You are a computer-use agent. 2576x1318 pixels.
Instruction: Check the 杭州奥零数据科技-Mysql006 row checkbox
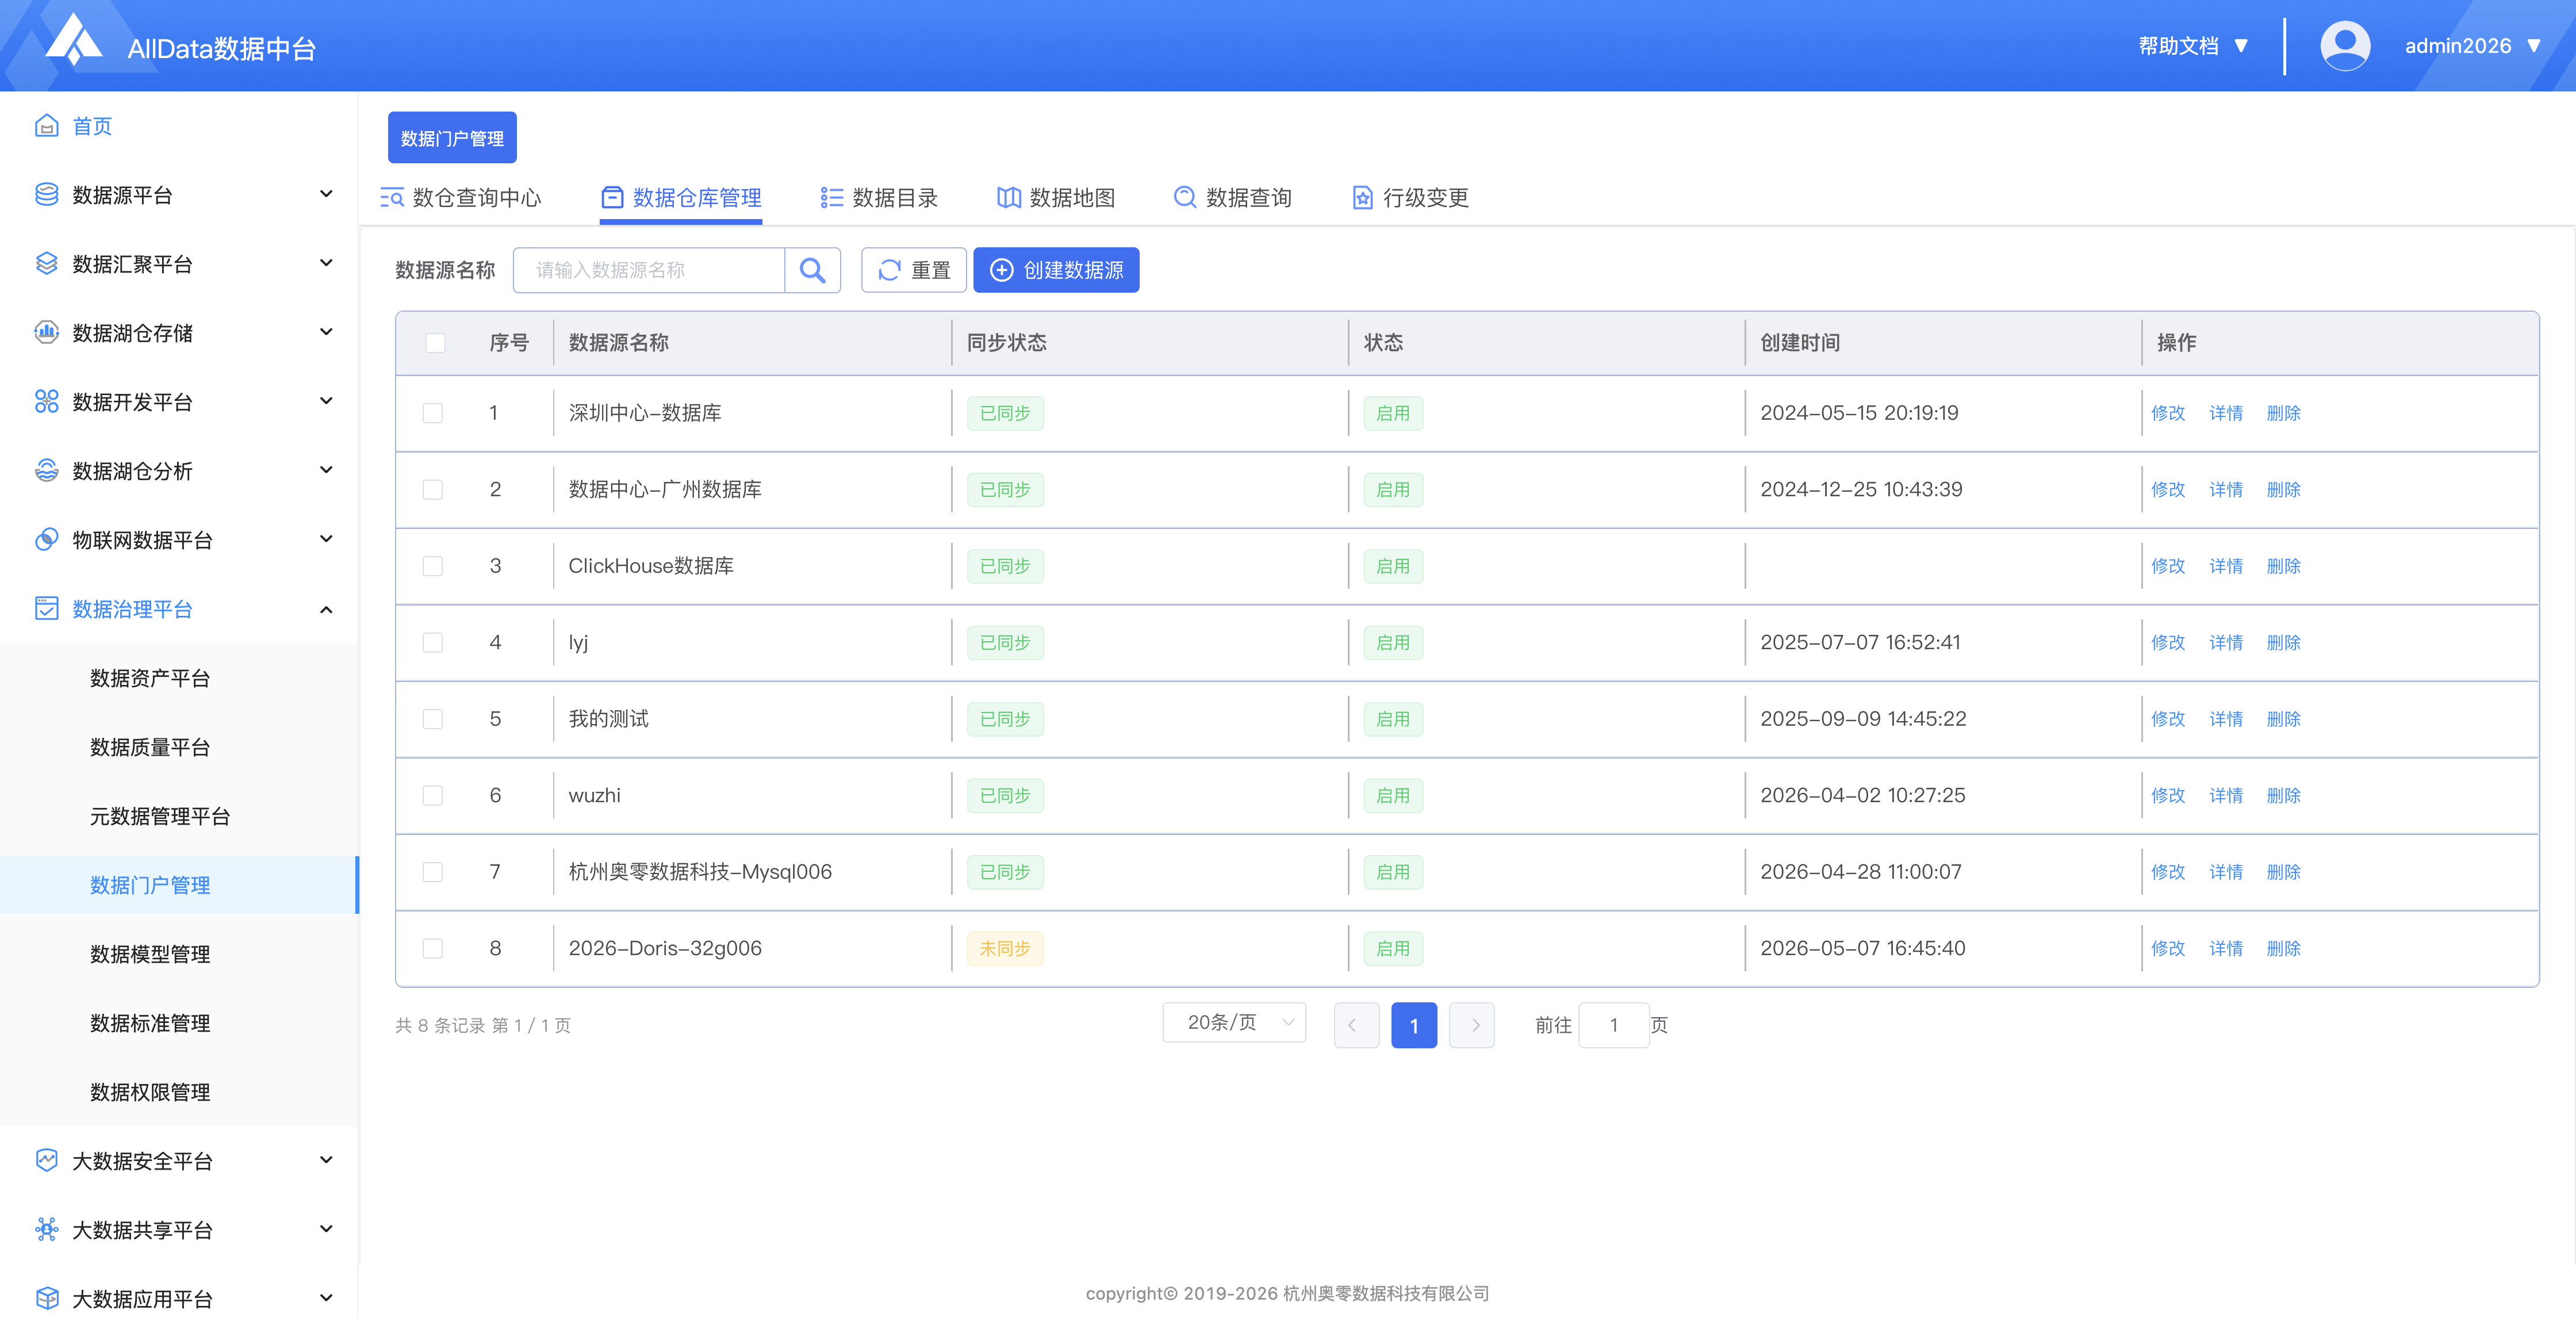tap(432, 872)
